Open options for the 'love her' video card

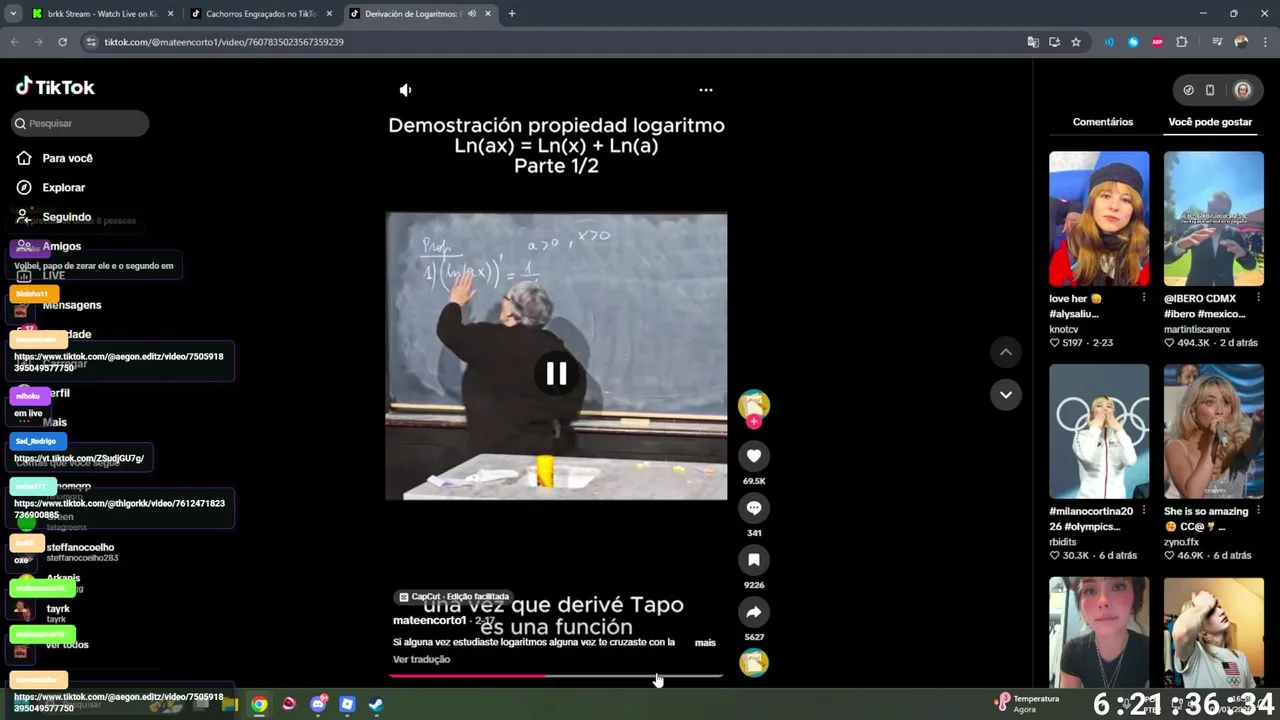click(x=1144, y=298)
